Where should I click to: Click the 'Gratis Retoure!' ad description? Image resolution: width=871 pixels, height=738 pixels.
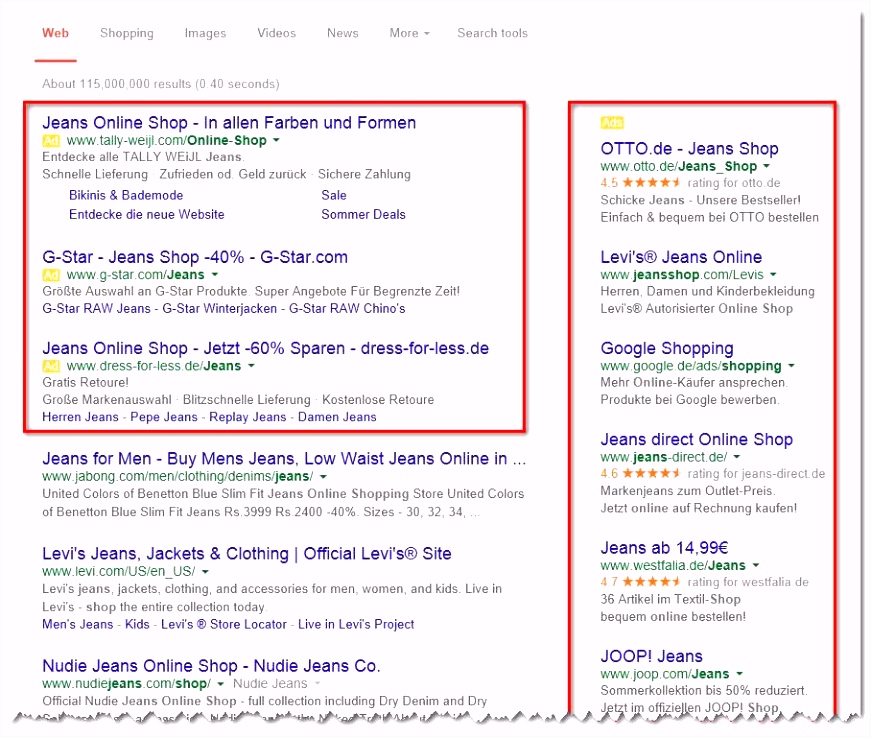(x=86, y=383)
